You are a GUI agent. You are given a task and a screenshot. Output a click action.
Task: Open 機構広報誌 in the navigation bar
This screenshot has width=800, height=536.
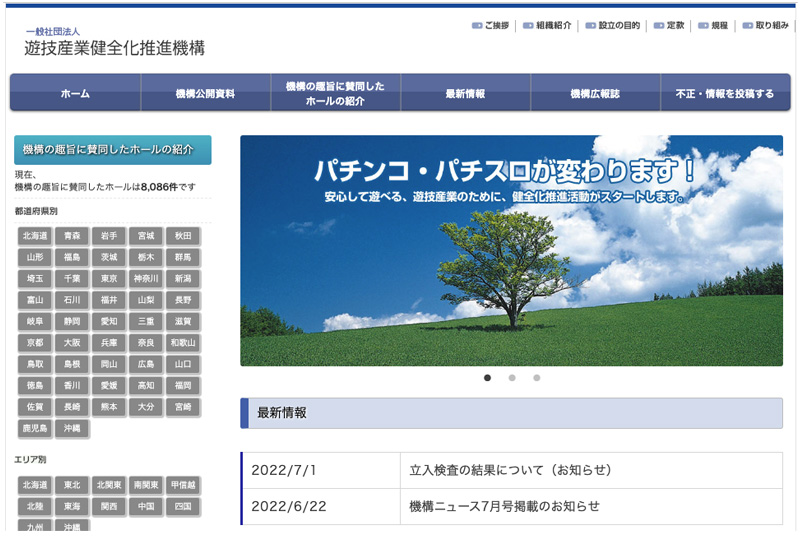pos(595,94)
